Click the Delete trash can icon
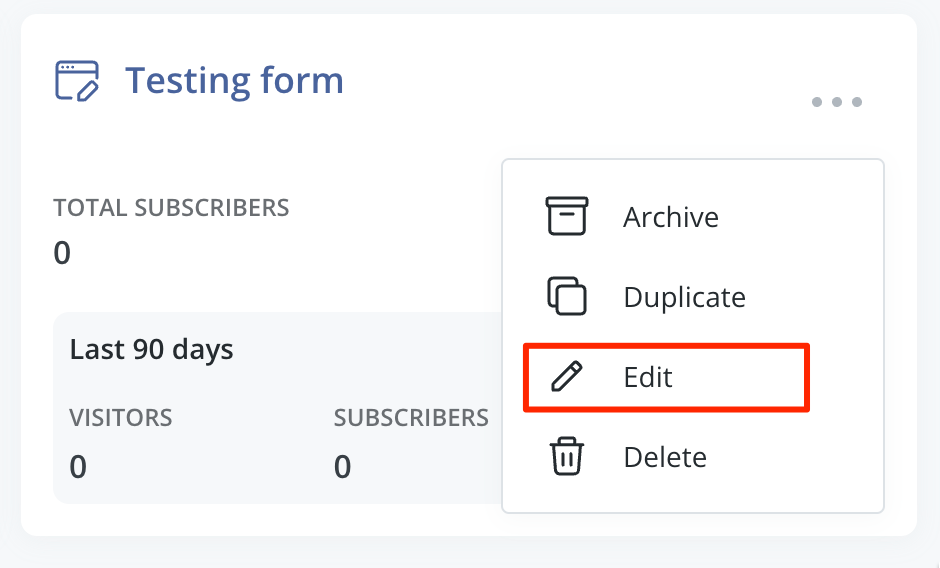940x568 pixels. pos(566,457)
